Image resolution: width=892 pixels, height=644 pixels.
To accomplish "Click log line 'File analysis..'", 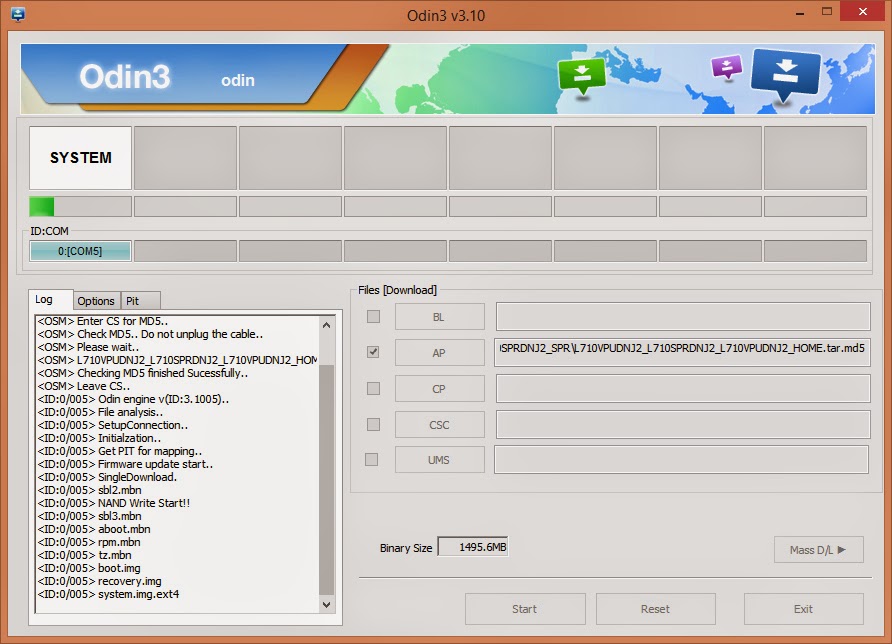I will click(x=101, y=412).
